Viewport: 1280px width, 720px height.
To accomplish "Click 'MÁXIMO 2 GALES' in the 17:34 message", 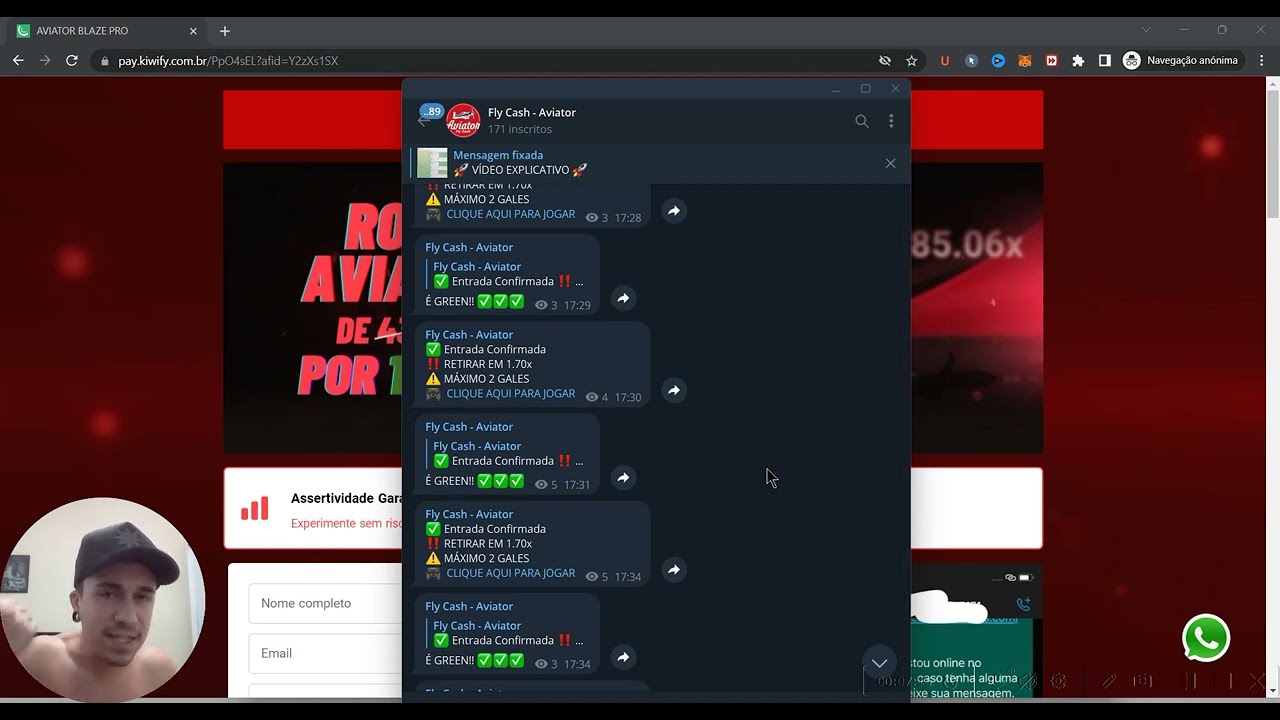I will (486, 558).
